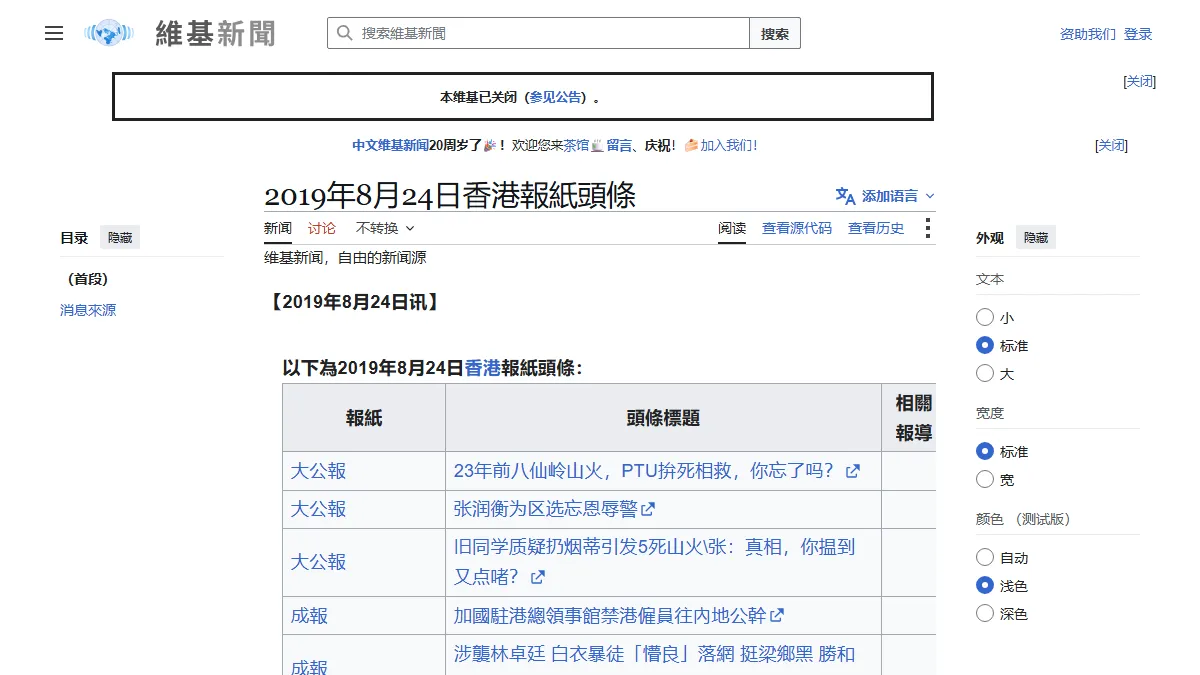Viewport: 1200px width, 675px height.
Task: Open the 不转换 variant dropdown
Action: click(385, 228)
